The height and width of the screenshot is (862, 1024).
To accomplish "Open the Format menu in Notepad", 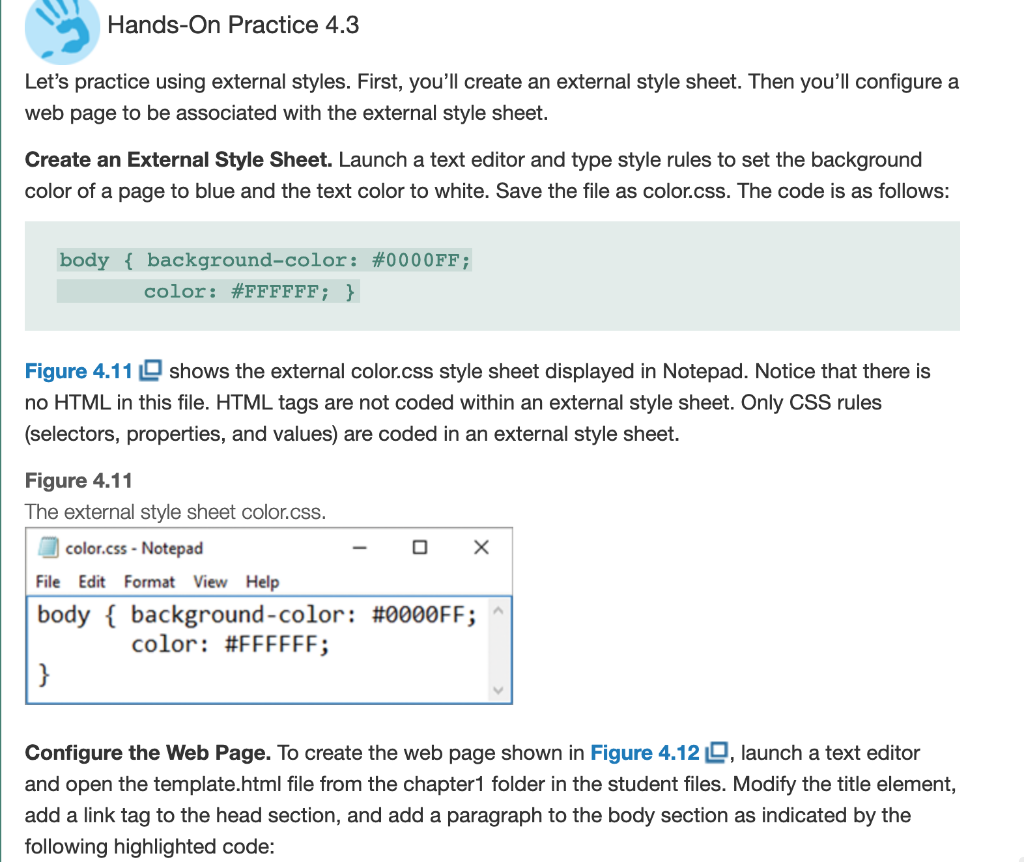I will (x=150, y=581).
